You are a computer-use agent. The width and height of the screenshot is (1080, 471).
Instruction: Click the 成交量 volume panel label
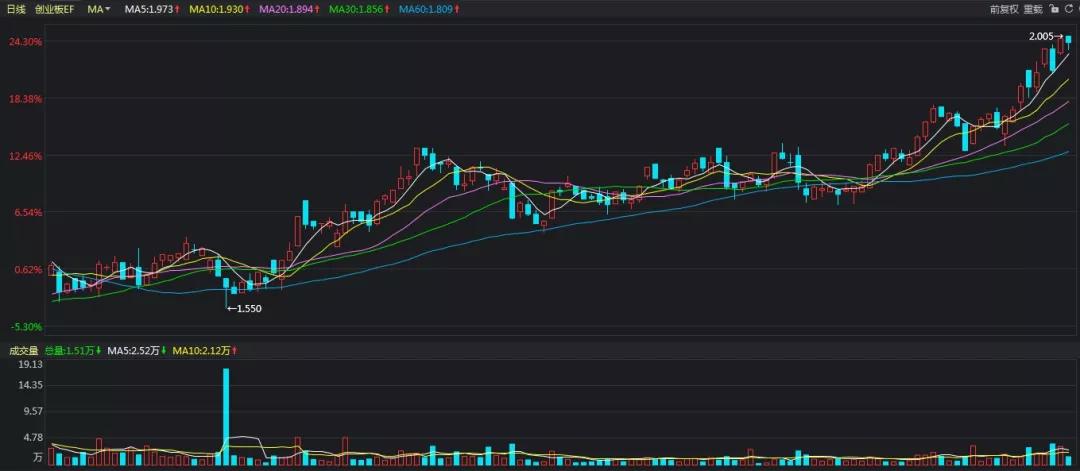point(23,350)
